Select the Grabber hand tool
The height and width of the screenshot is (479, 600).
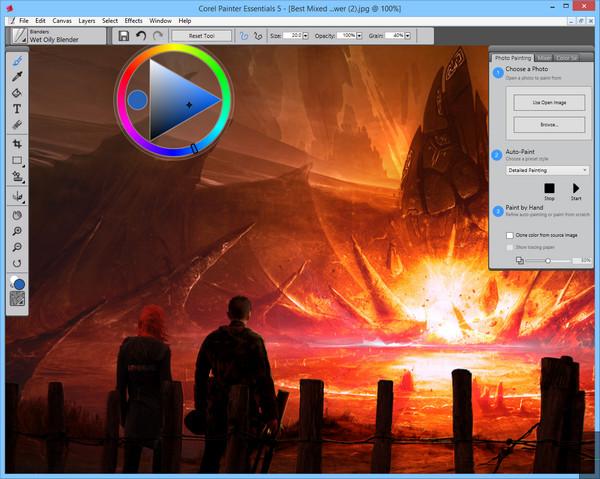click(x=17, y=215)
